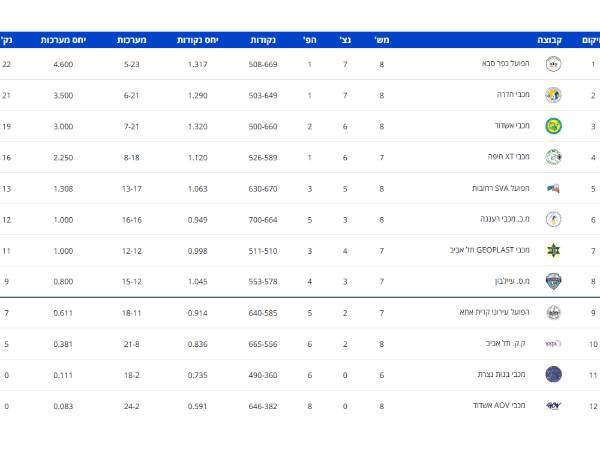600x450 pixels.
Task: Click the מכבי GEOPLAST תל אביב star logo
Action: pyautogui.click(x=553, y=250)
